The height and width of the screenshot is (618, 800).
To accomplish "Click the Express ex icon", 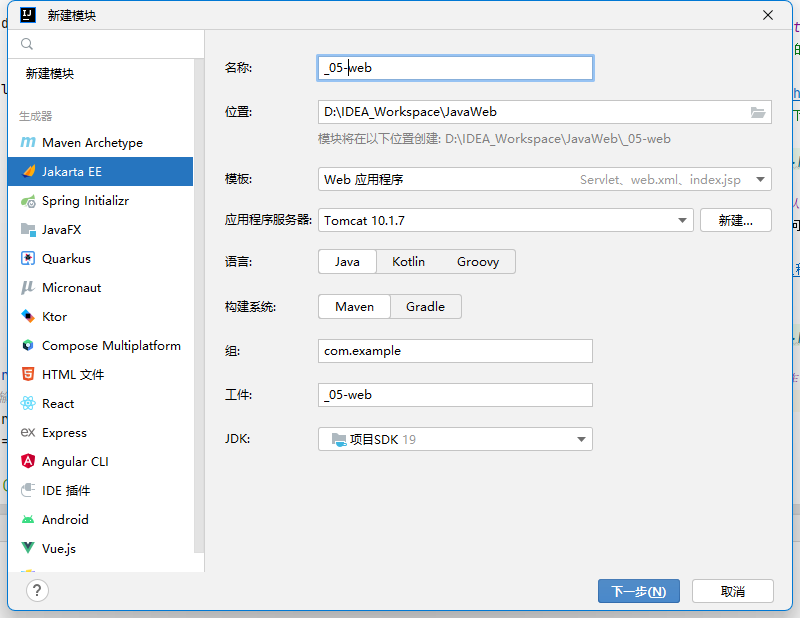I will point(28,432).
